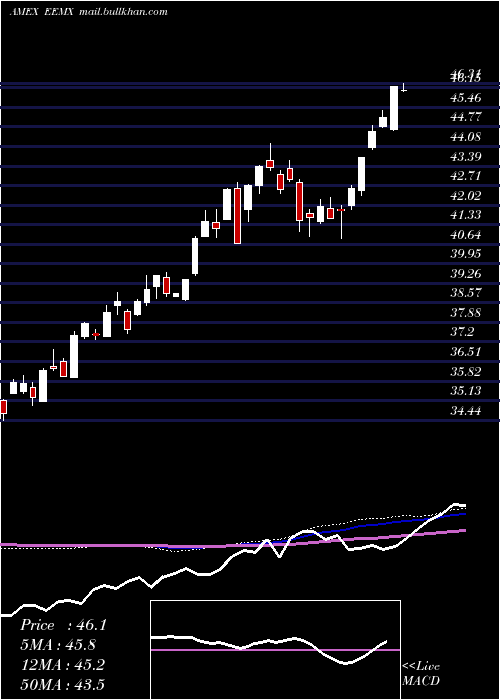The image size is (500, 700).
Task: Click the 5MA : 45.8 readout
Action: (x=58, y=645)
